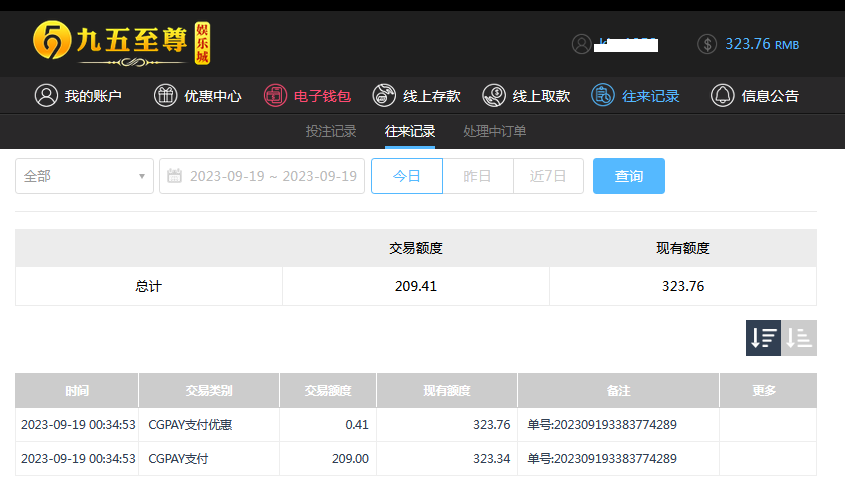Click the 信息公告 bell icon
The image size is (845, 481).
[723, 96]
